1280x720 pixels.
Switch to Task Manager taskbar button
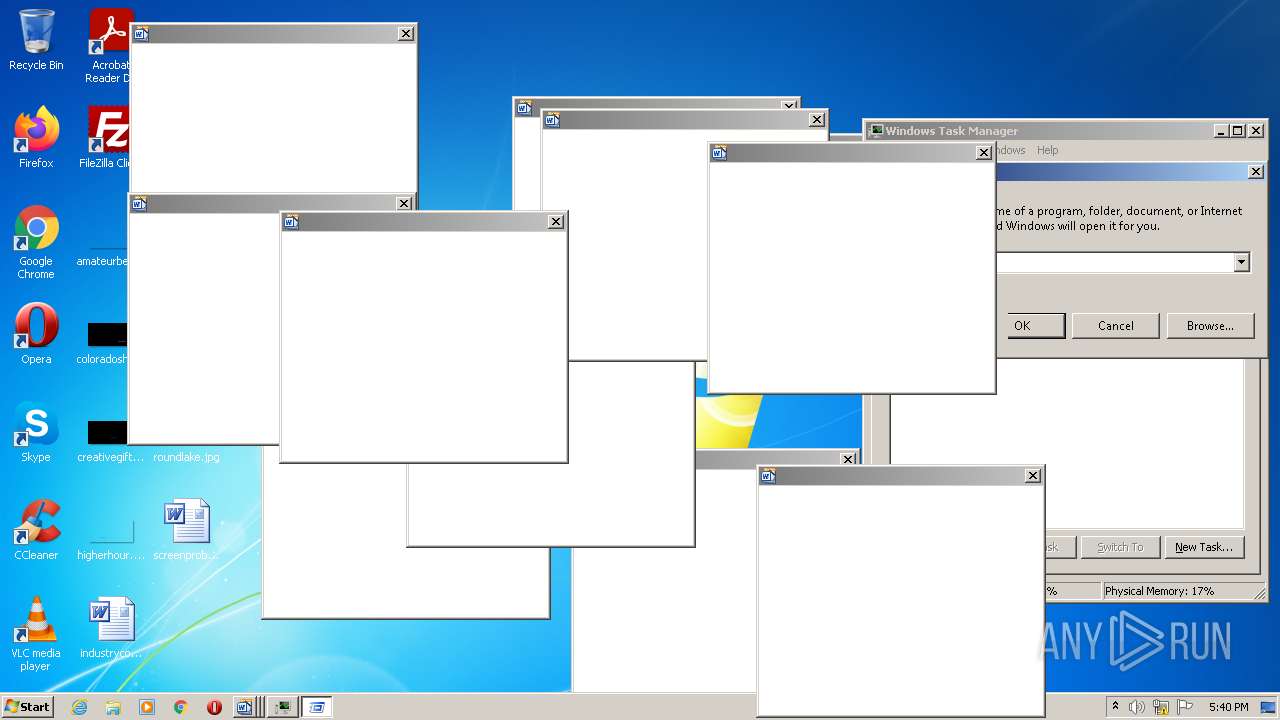[x=283, y=707]
